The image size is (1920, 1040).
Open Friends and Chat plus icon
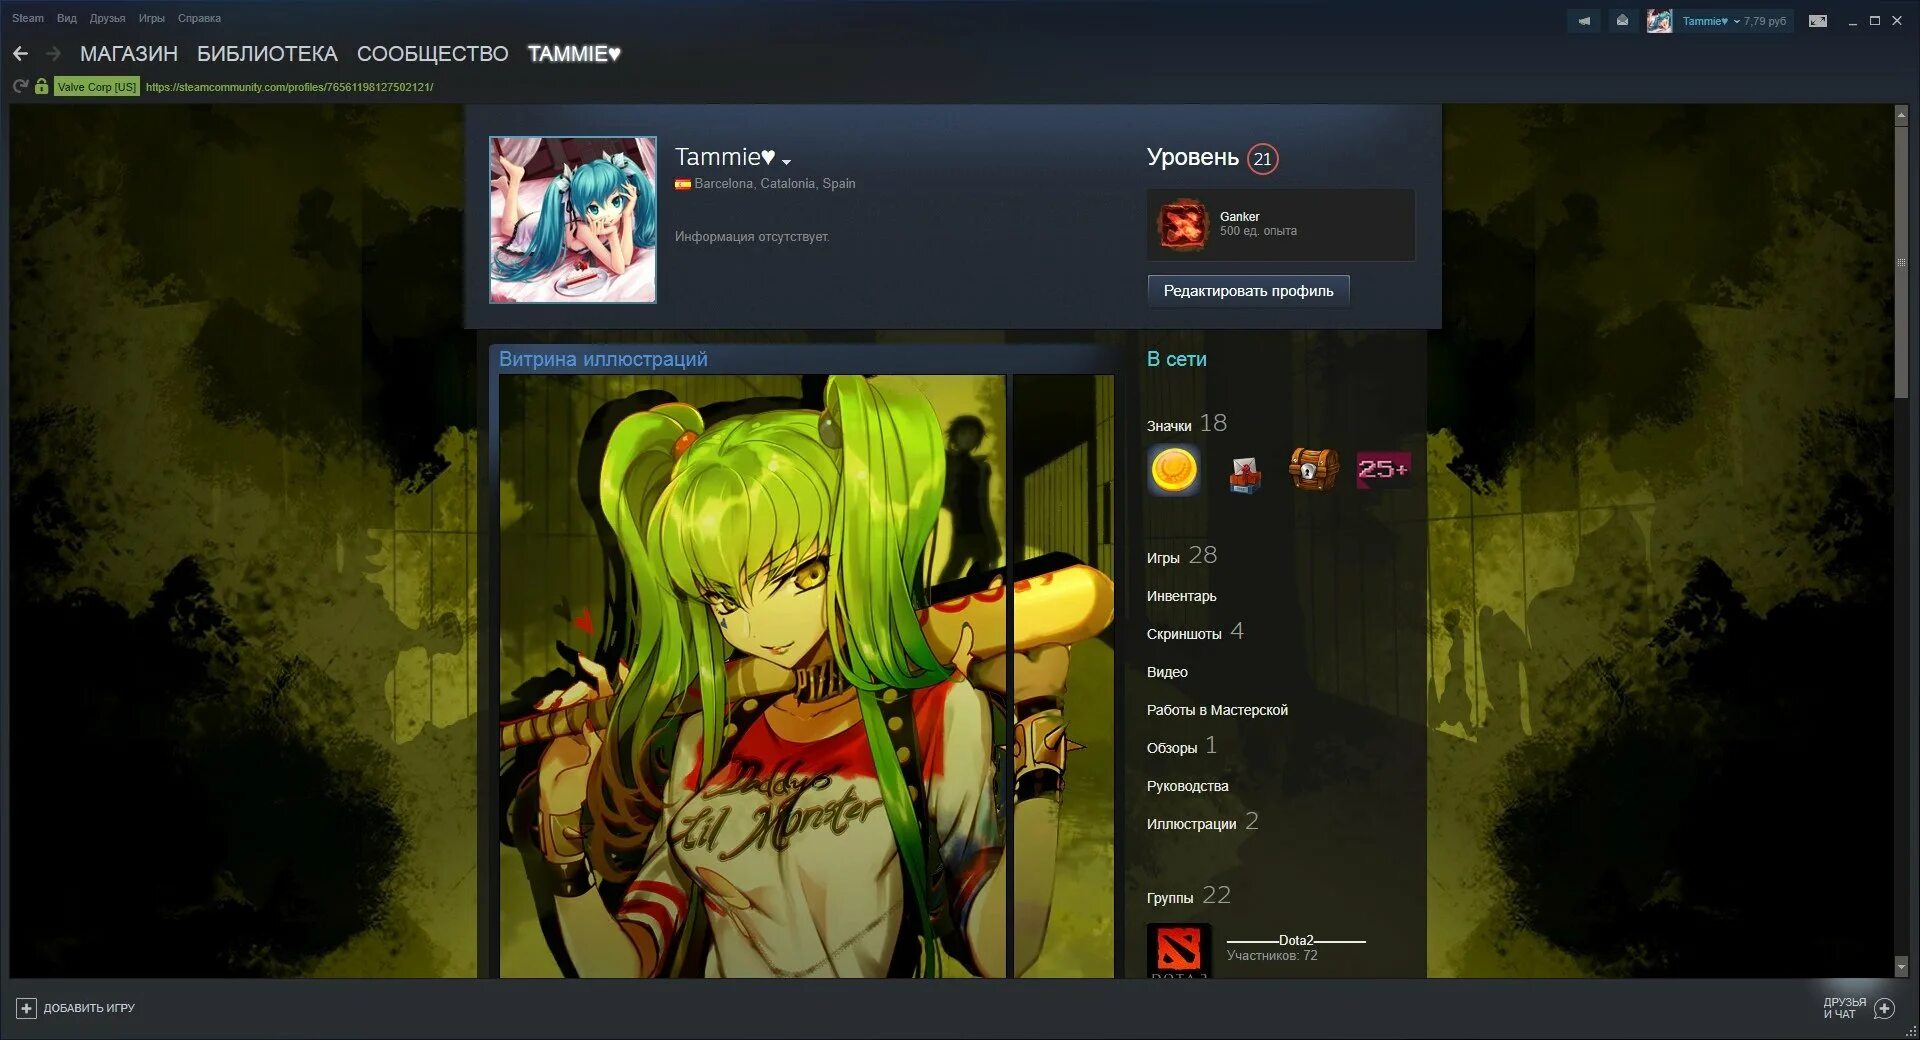pyautogui.click(x=1884, y=1008)
